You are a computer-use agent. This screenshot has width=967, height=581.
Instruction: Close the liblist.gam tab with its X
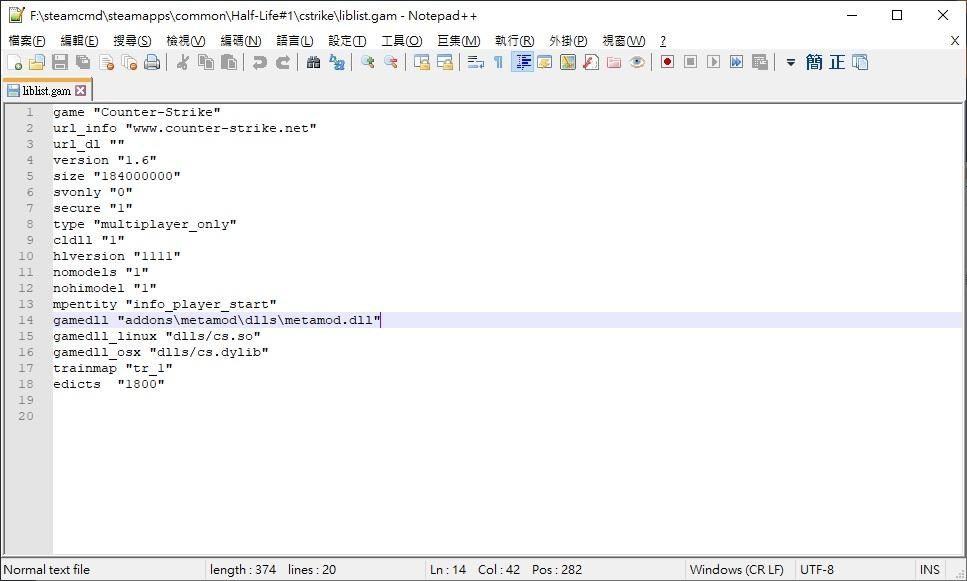pyautogui.click(x=81, y=90)
